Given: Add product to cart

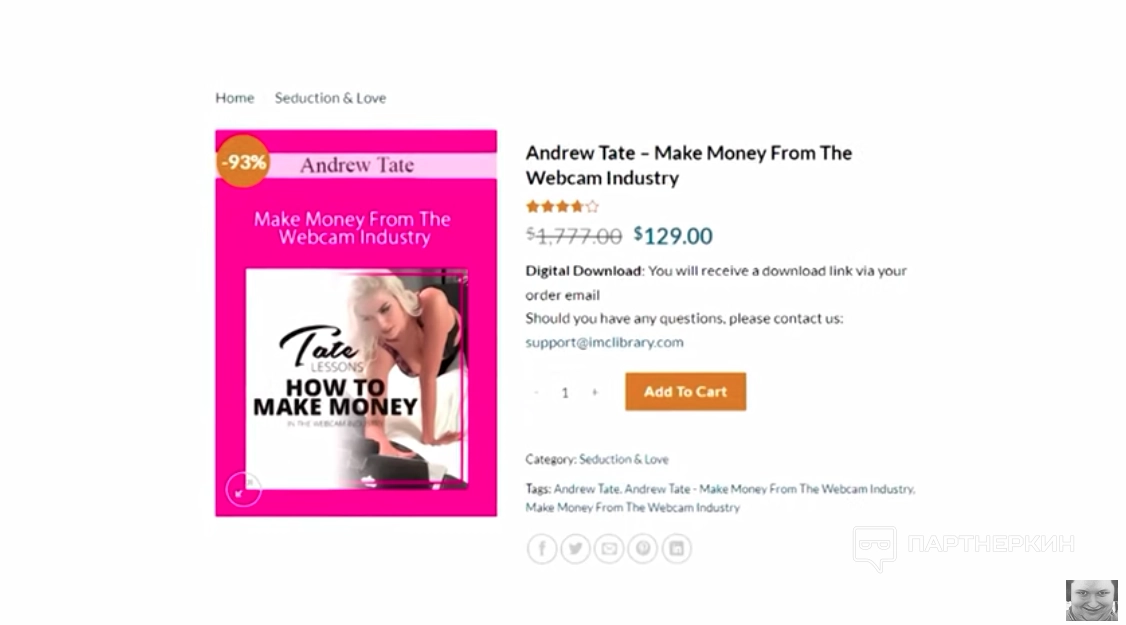Looking at the screenshot, I should tap(686, 392).
